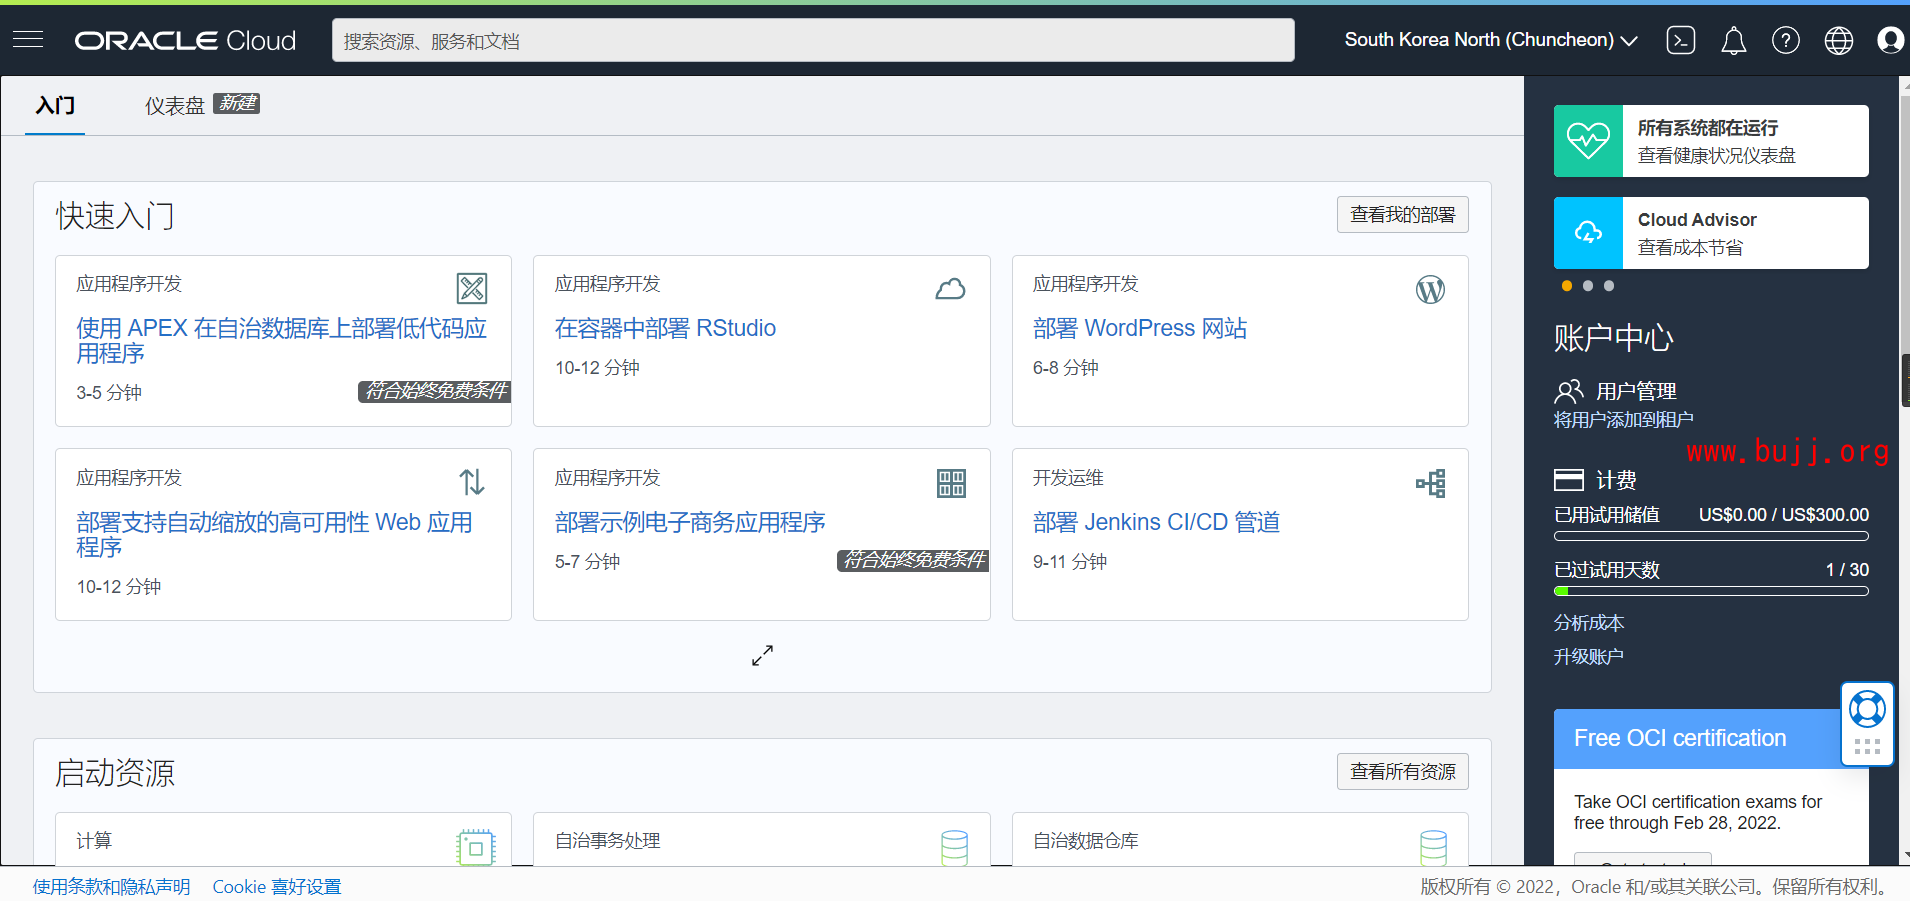Open the notifications bell
The width and height of the screenshot is (1910, 901).
[1733, 40]
